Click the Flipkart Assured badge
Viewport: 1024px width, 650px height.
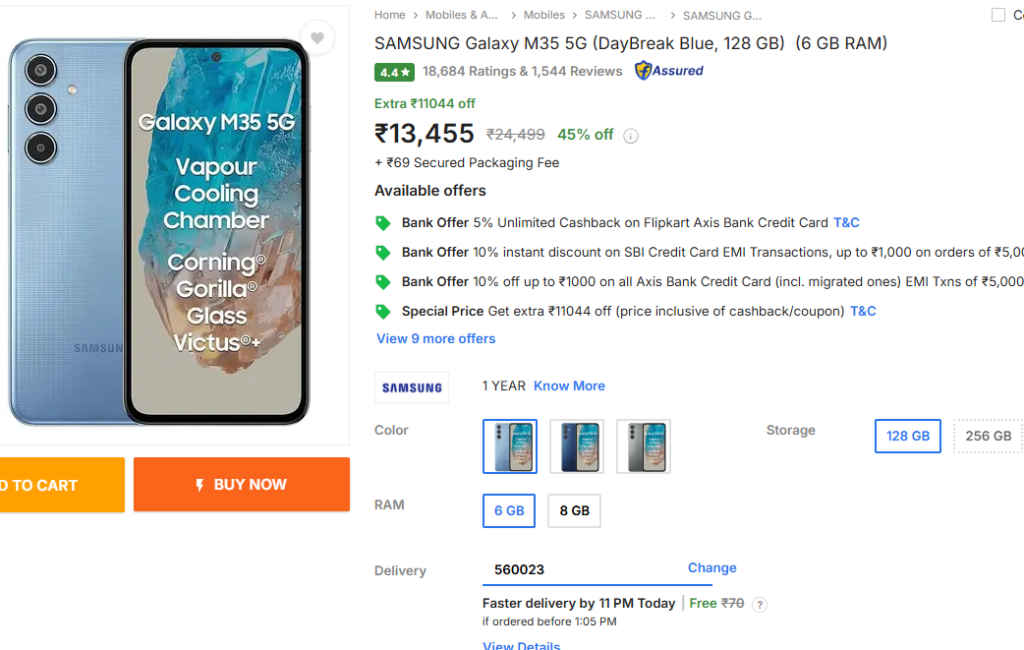click(668, 70)
